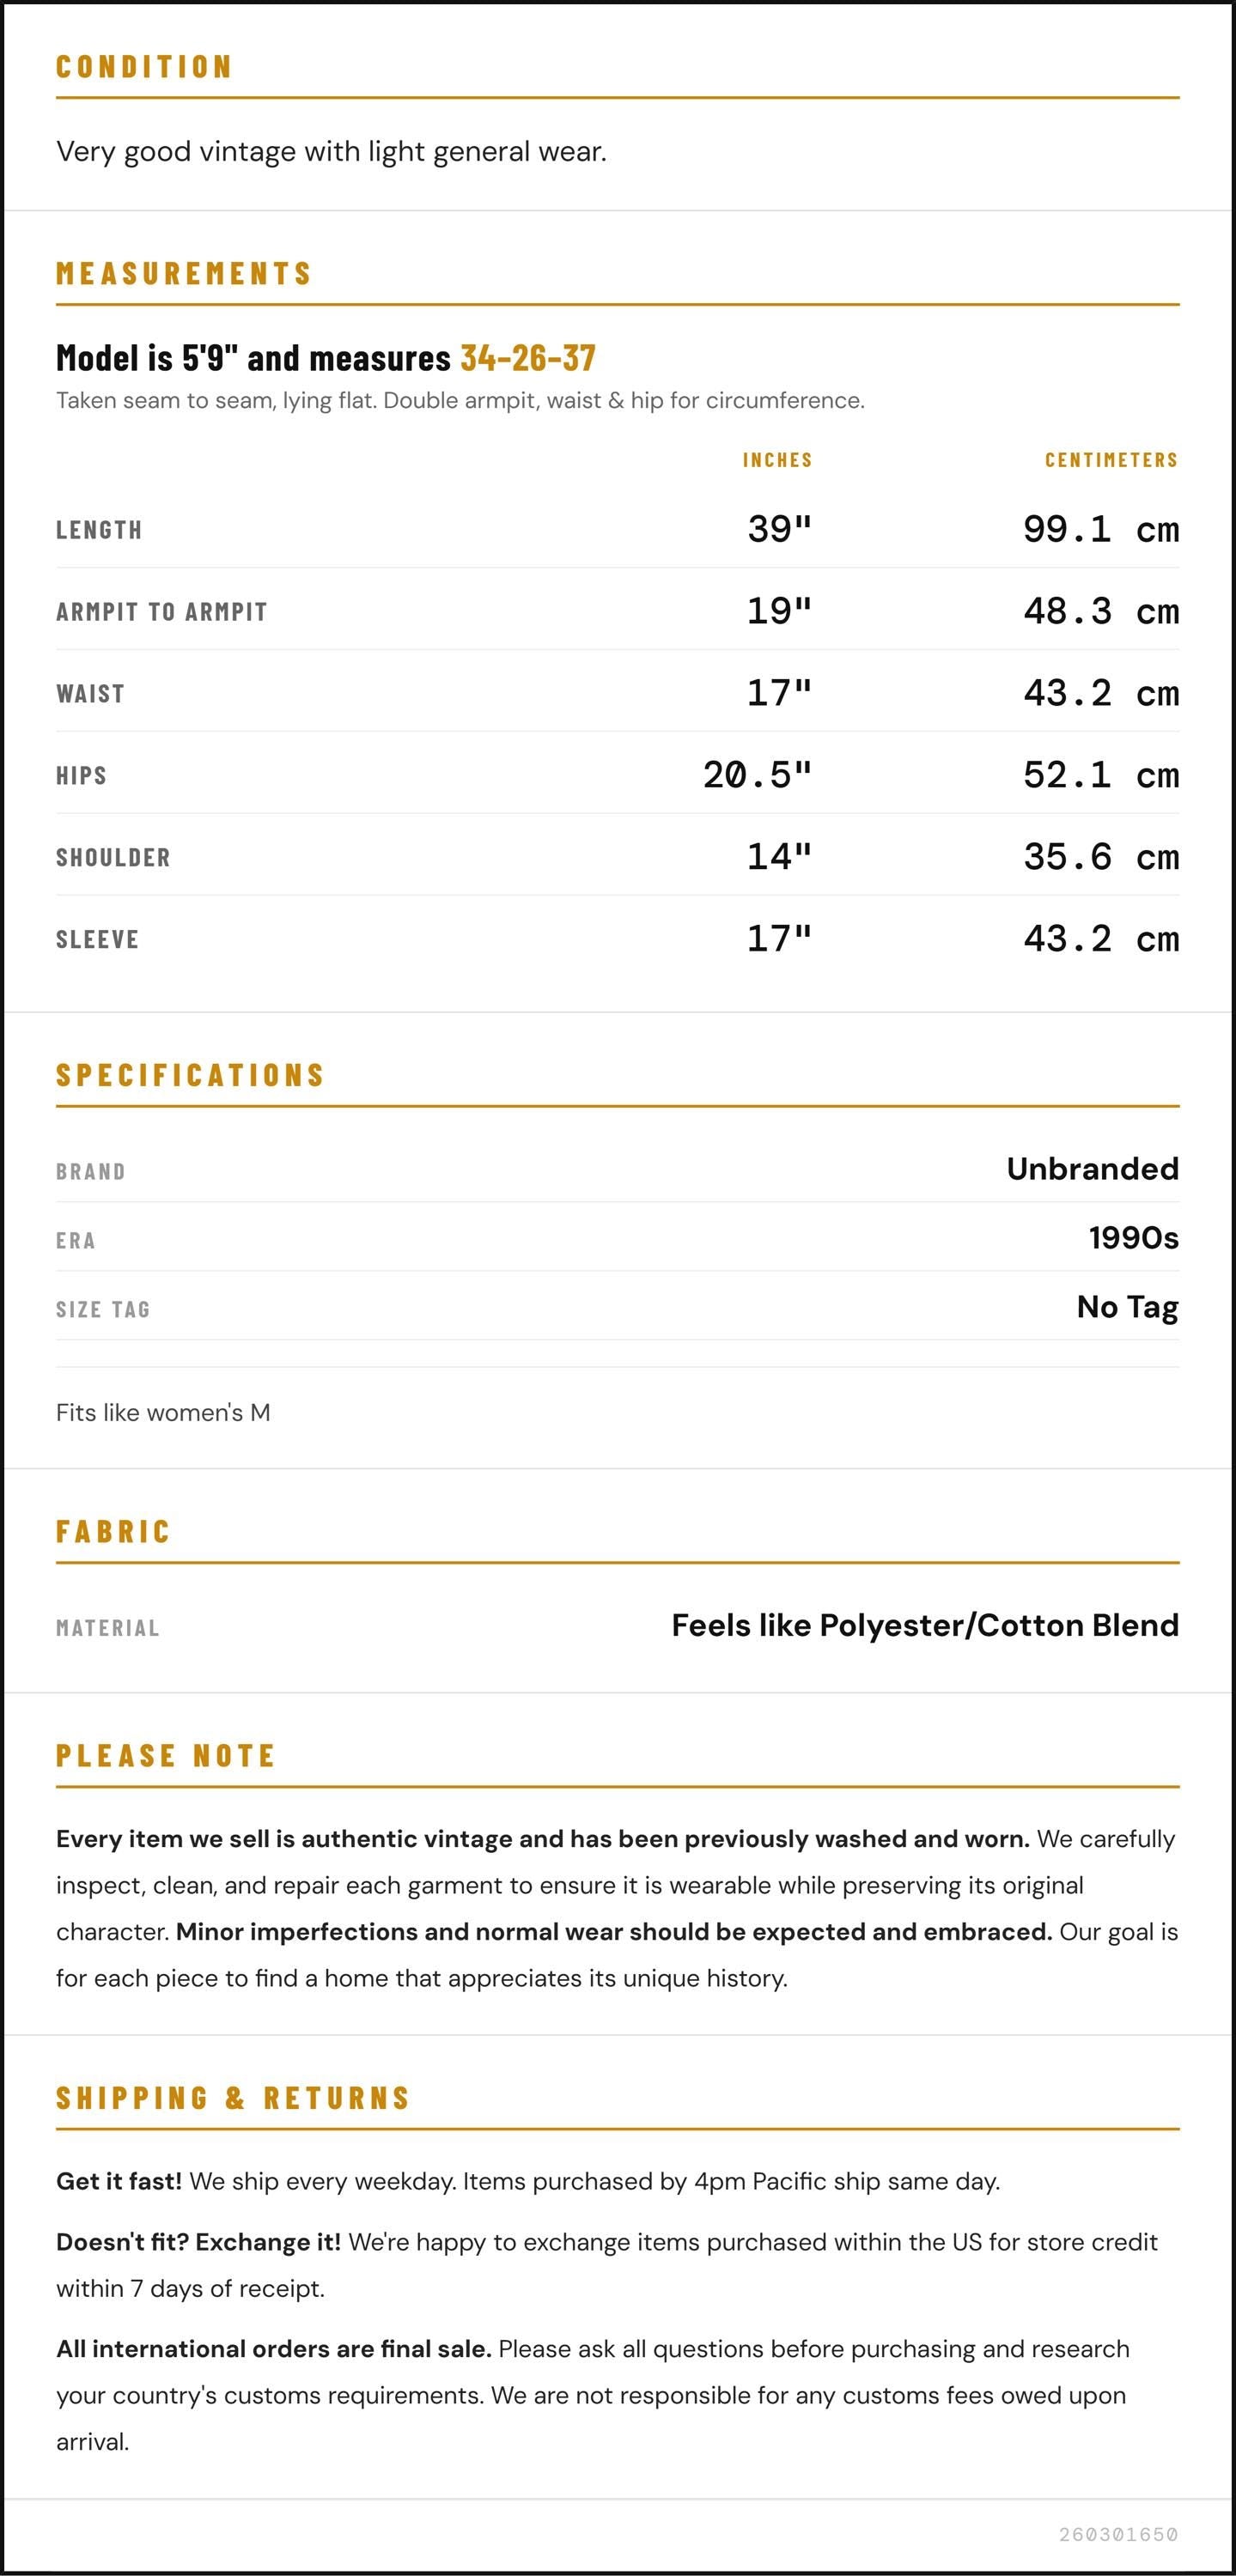Click the 34-26-37 model measurements text

[x=528, y=357]
